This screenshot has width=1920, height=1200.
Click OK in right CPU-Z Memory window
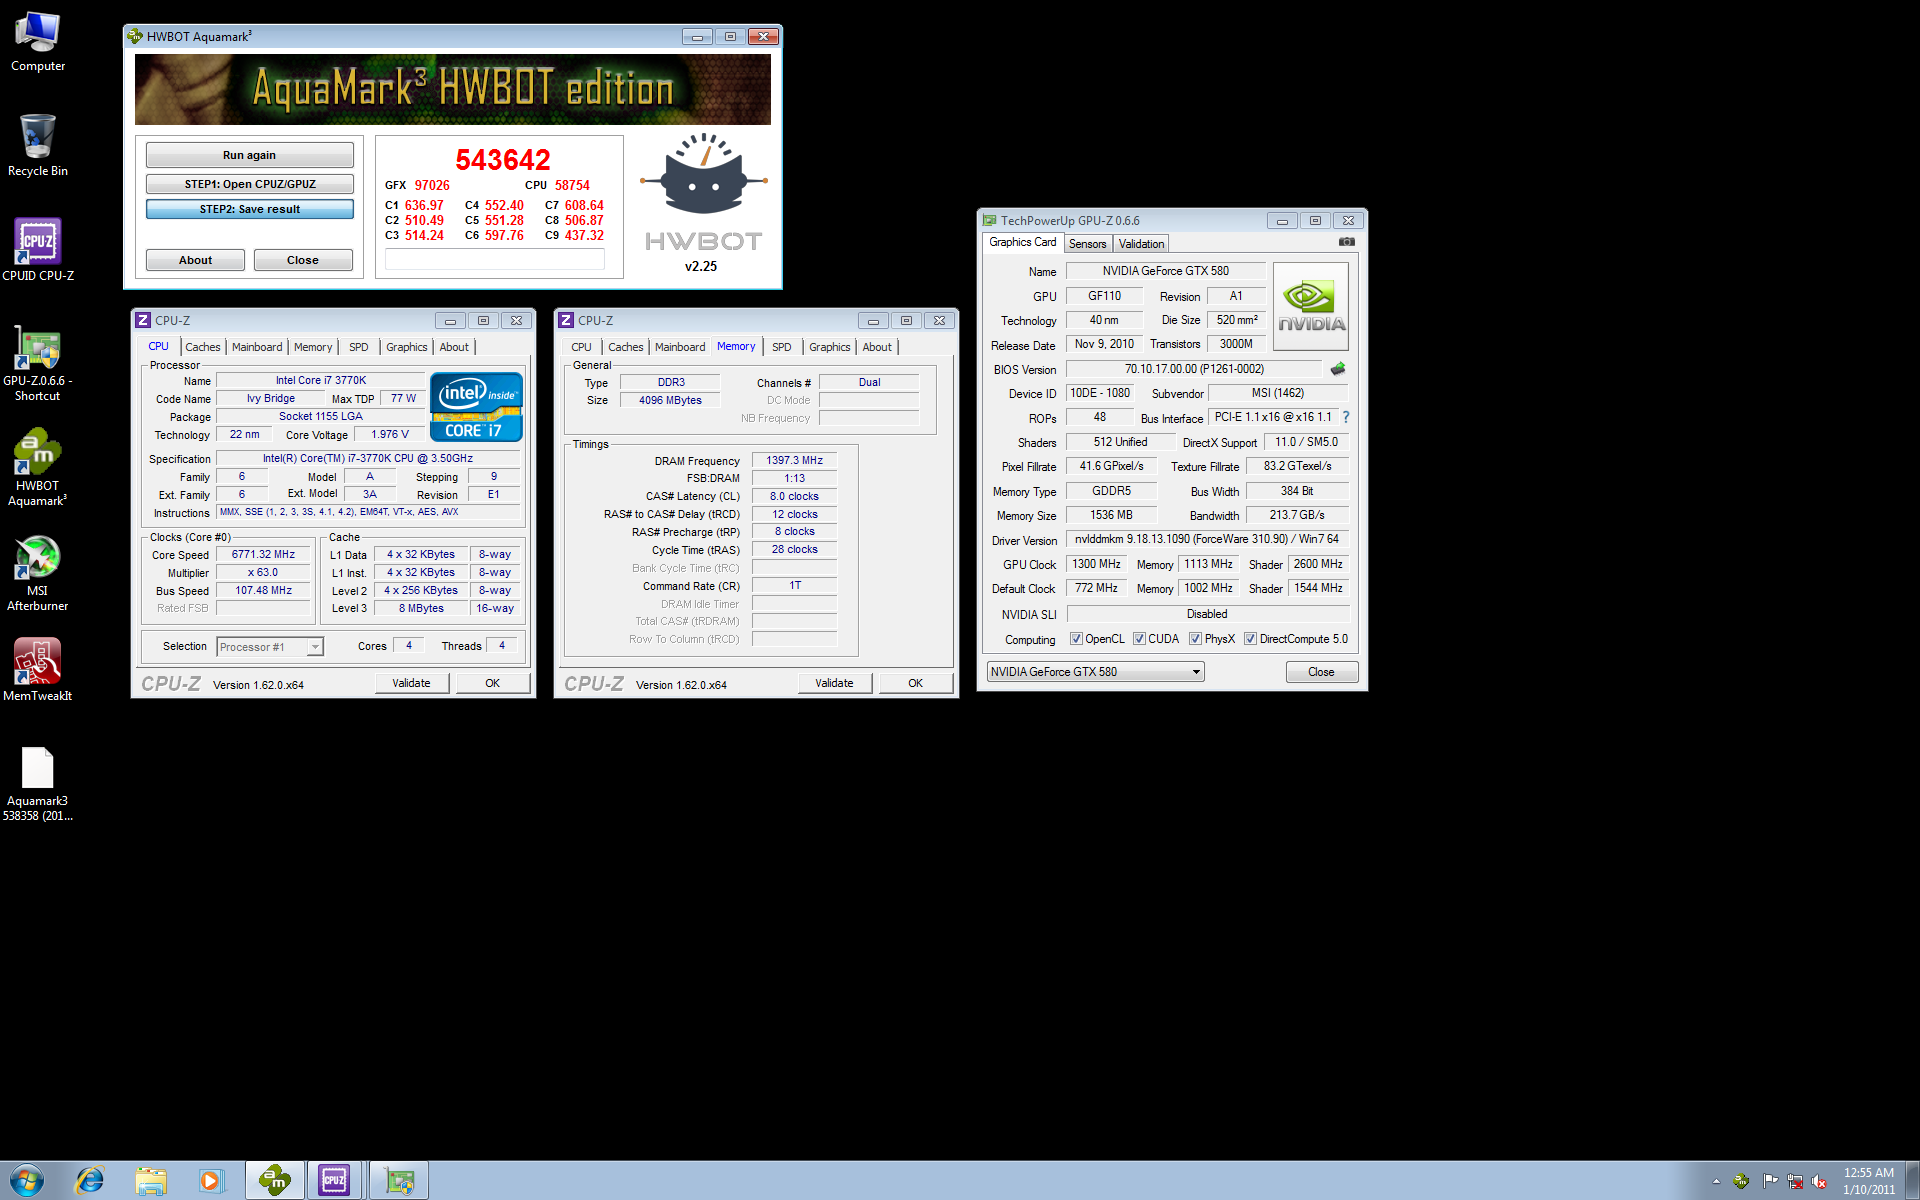click(x=916, y=683)
